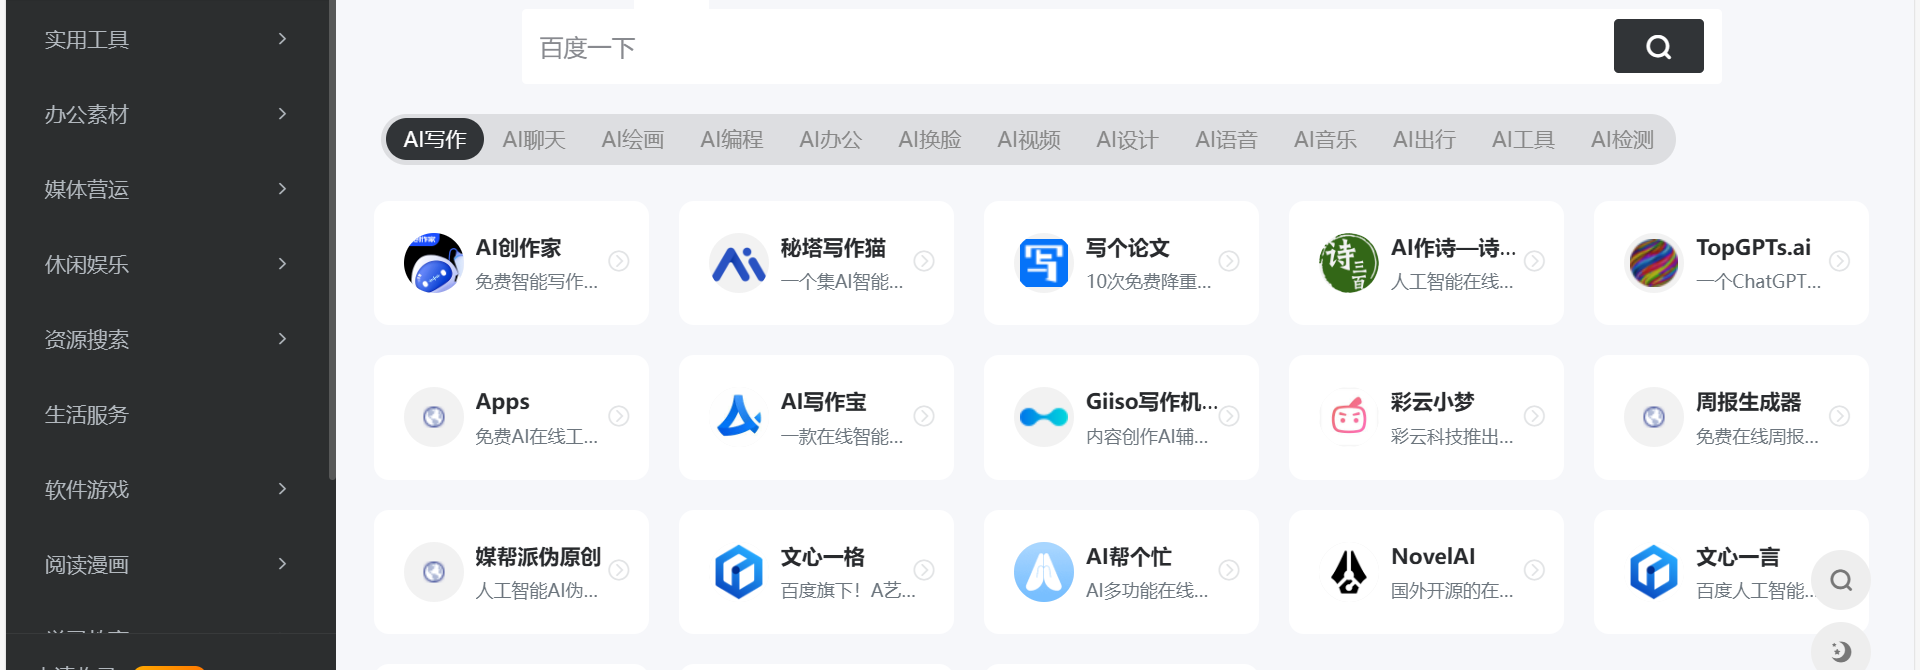Open the 秘塔写作猫 title link
This screenshot has width=1920, height=670.
833,247
